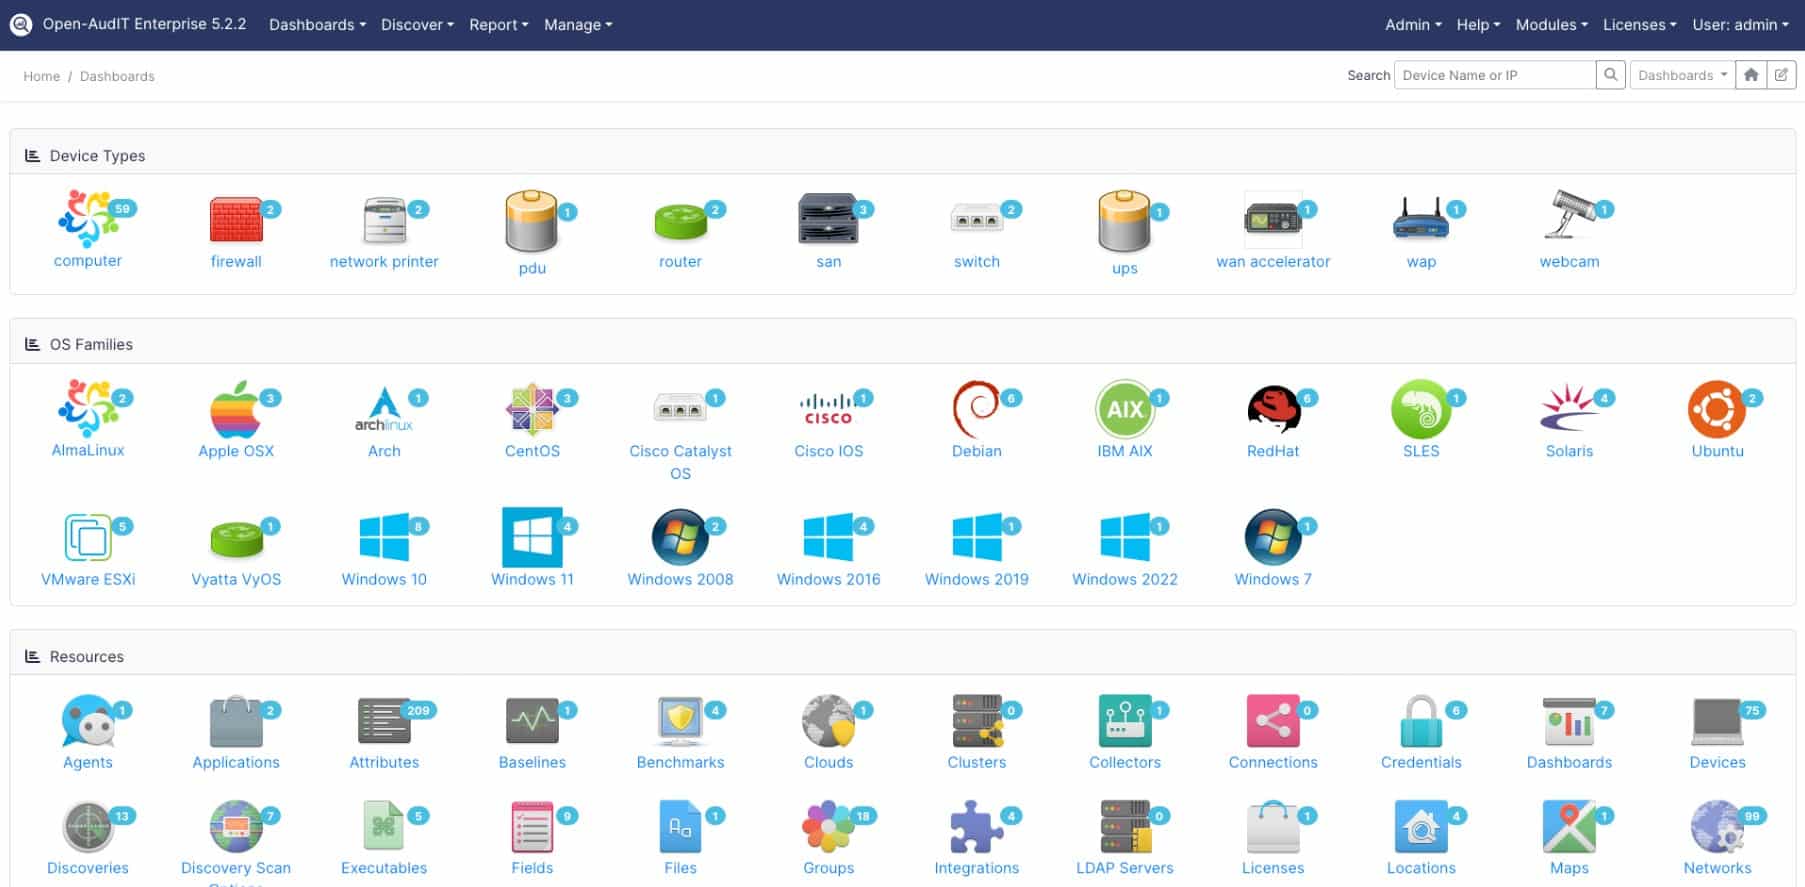
Task: Open the Report navbar menu
Action: (x=498, y=24)
